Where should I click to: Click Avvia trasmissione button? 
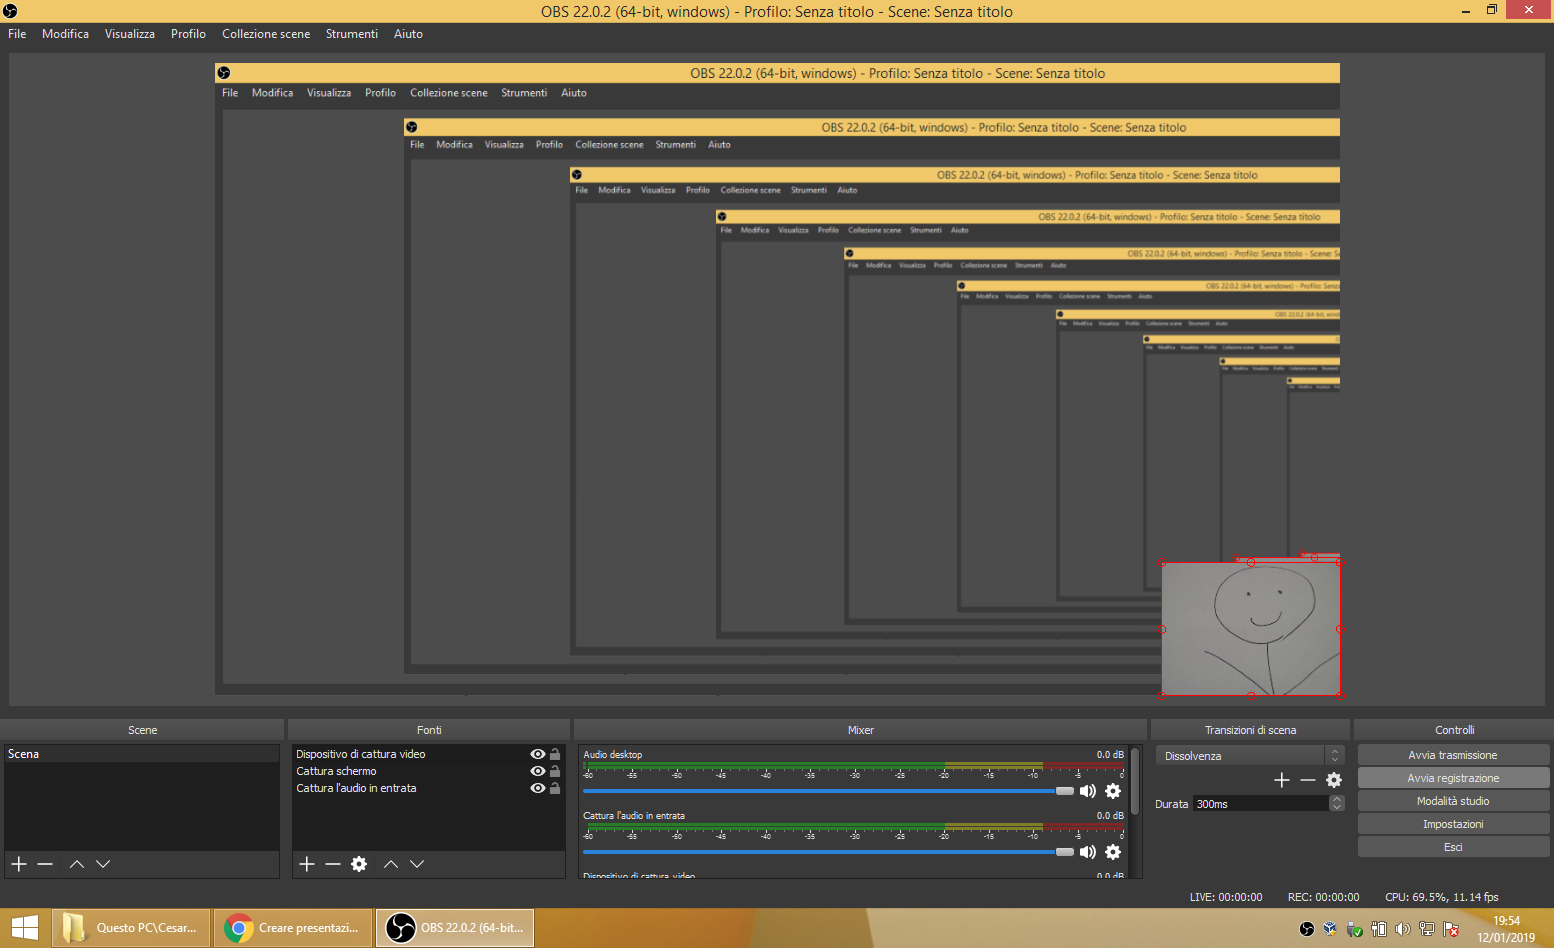1453,755
